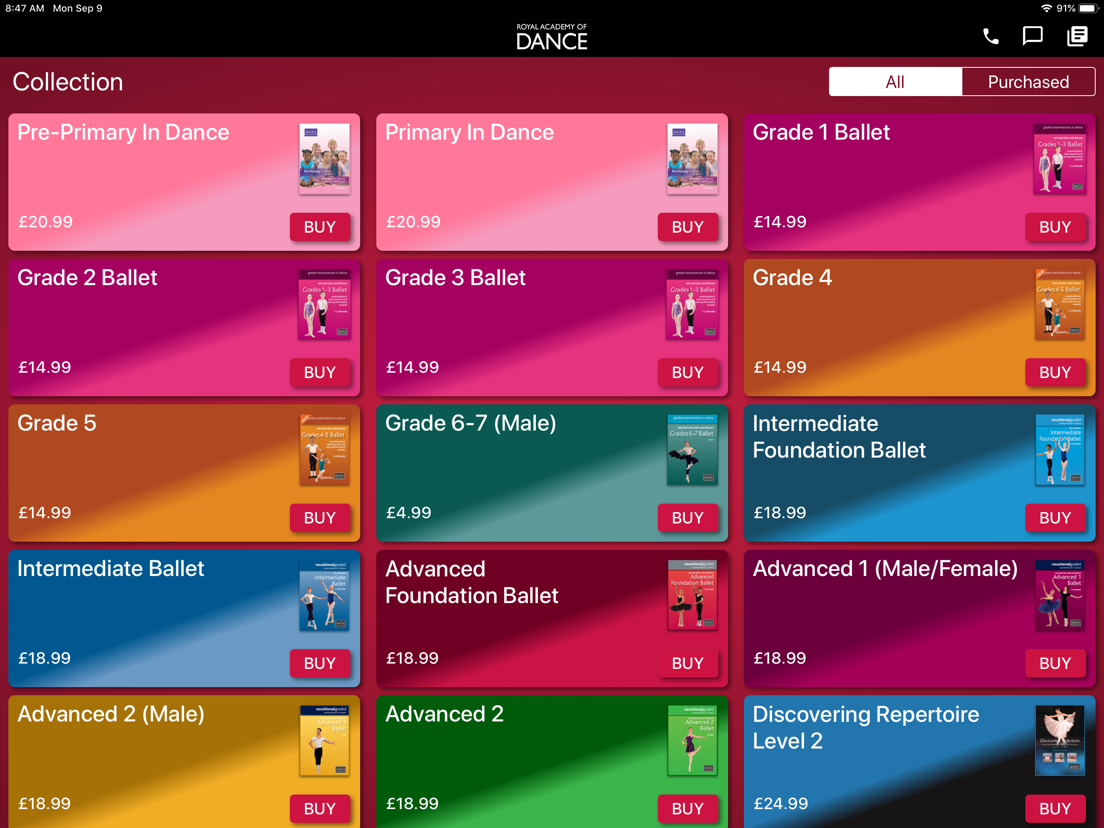
Task: Tap the Mon Sep 9 date
Action: [x=77, y=8]
